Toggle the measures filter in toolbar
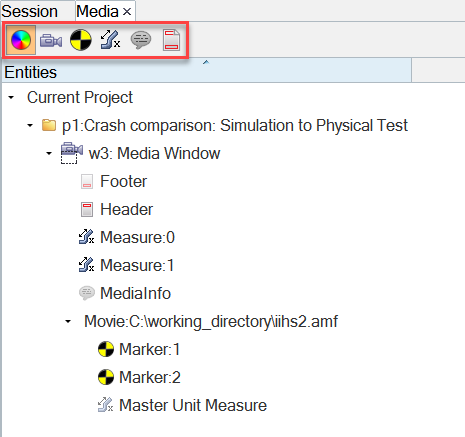 pos(110,40)
